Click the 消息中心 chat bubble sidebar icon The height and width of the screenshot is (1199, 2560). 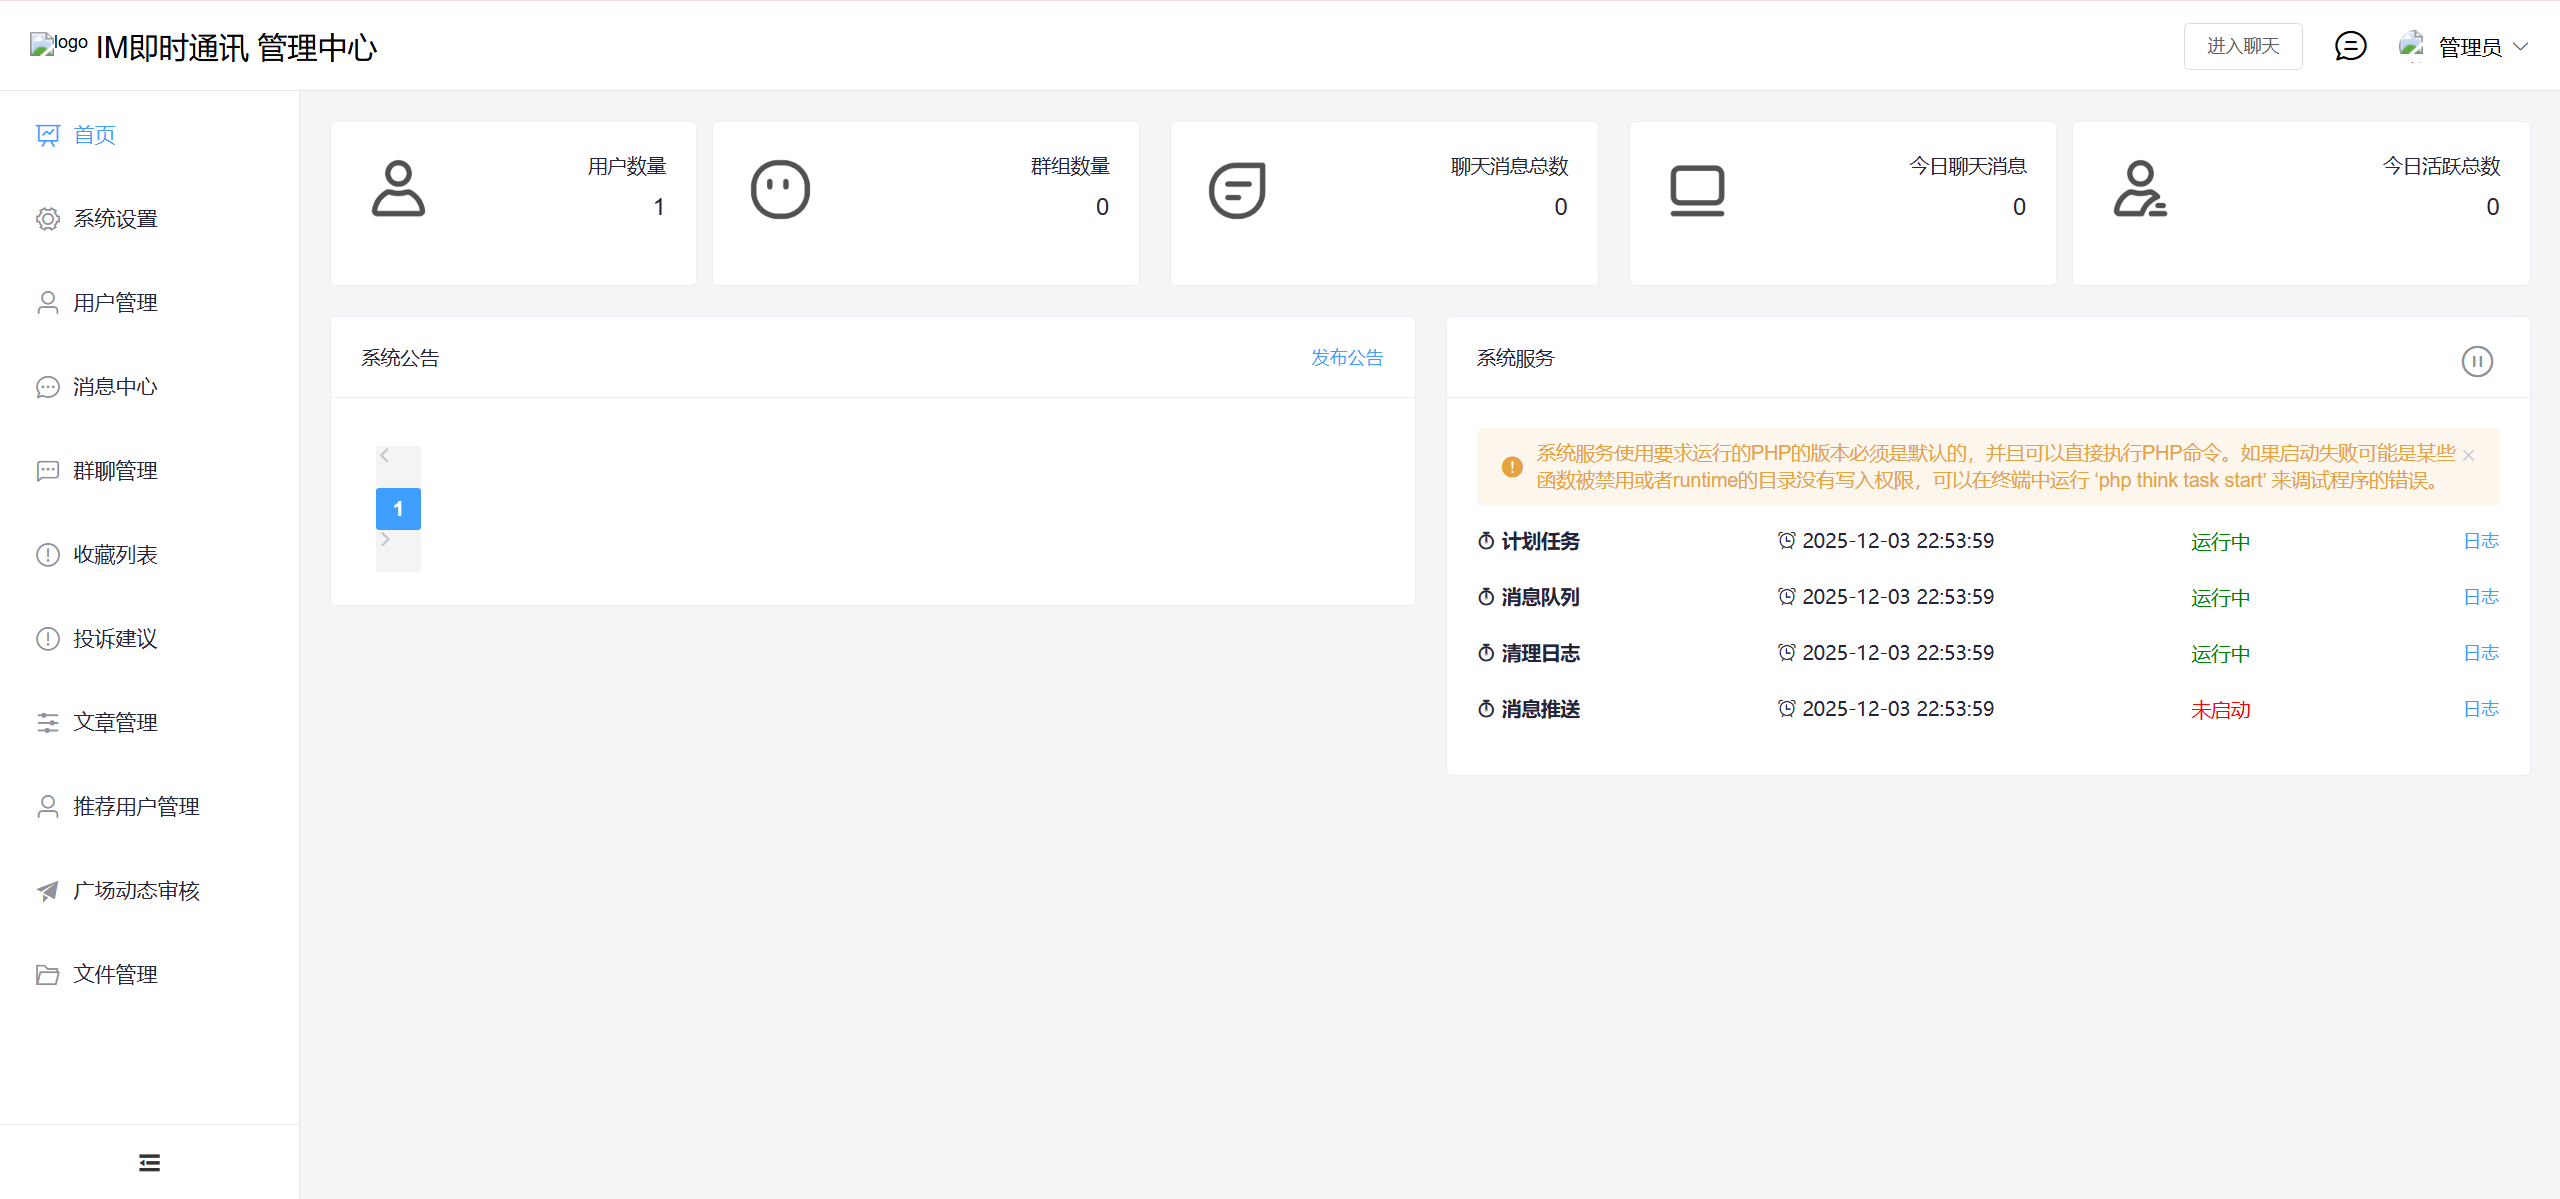tap(48, 387)
